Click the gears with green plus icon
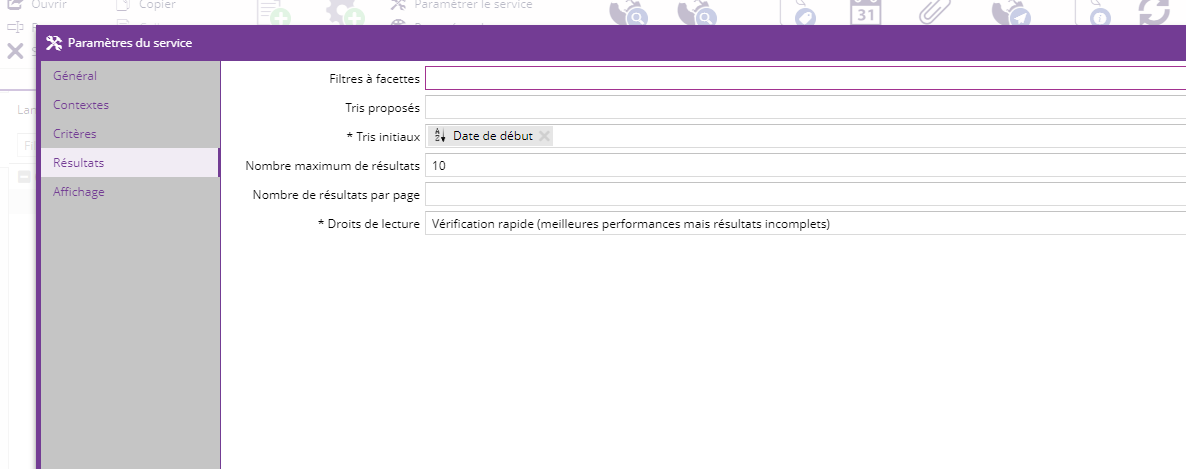Viewport: 1186px width, 469px height. point(346,12)
